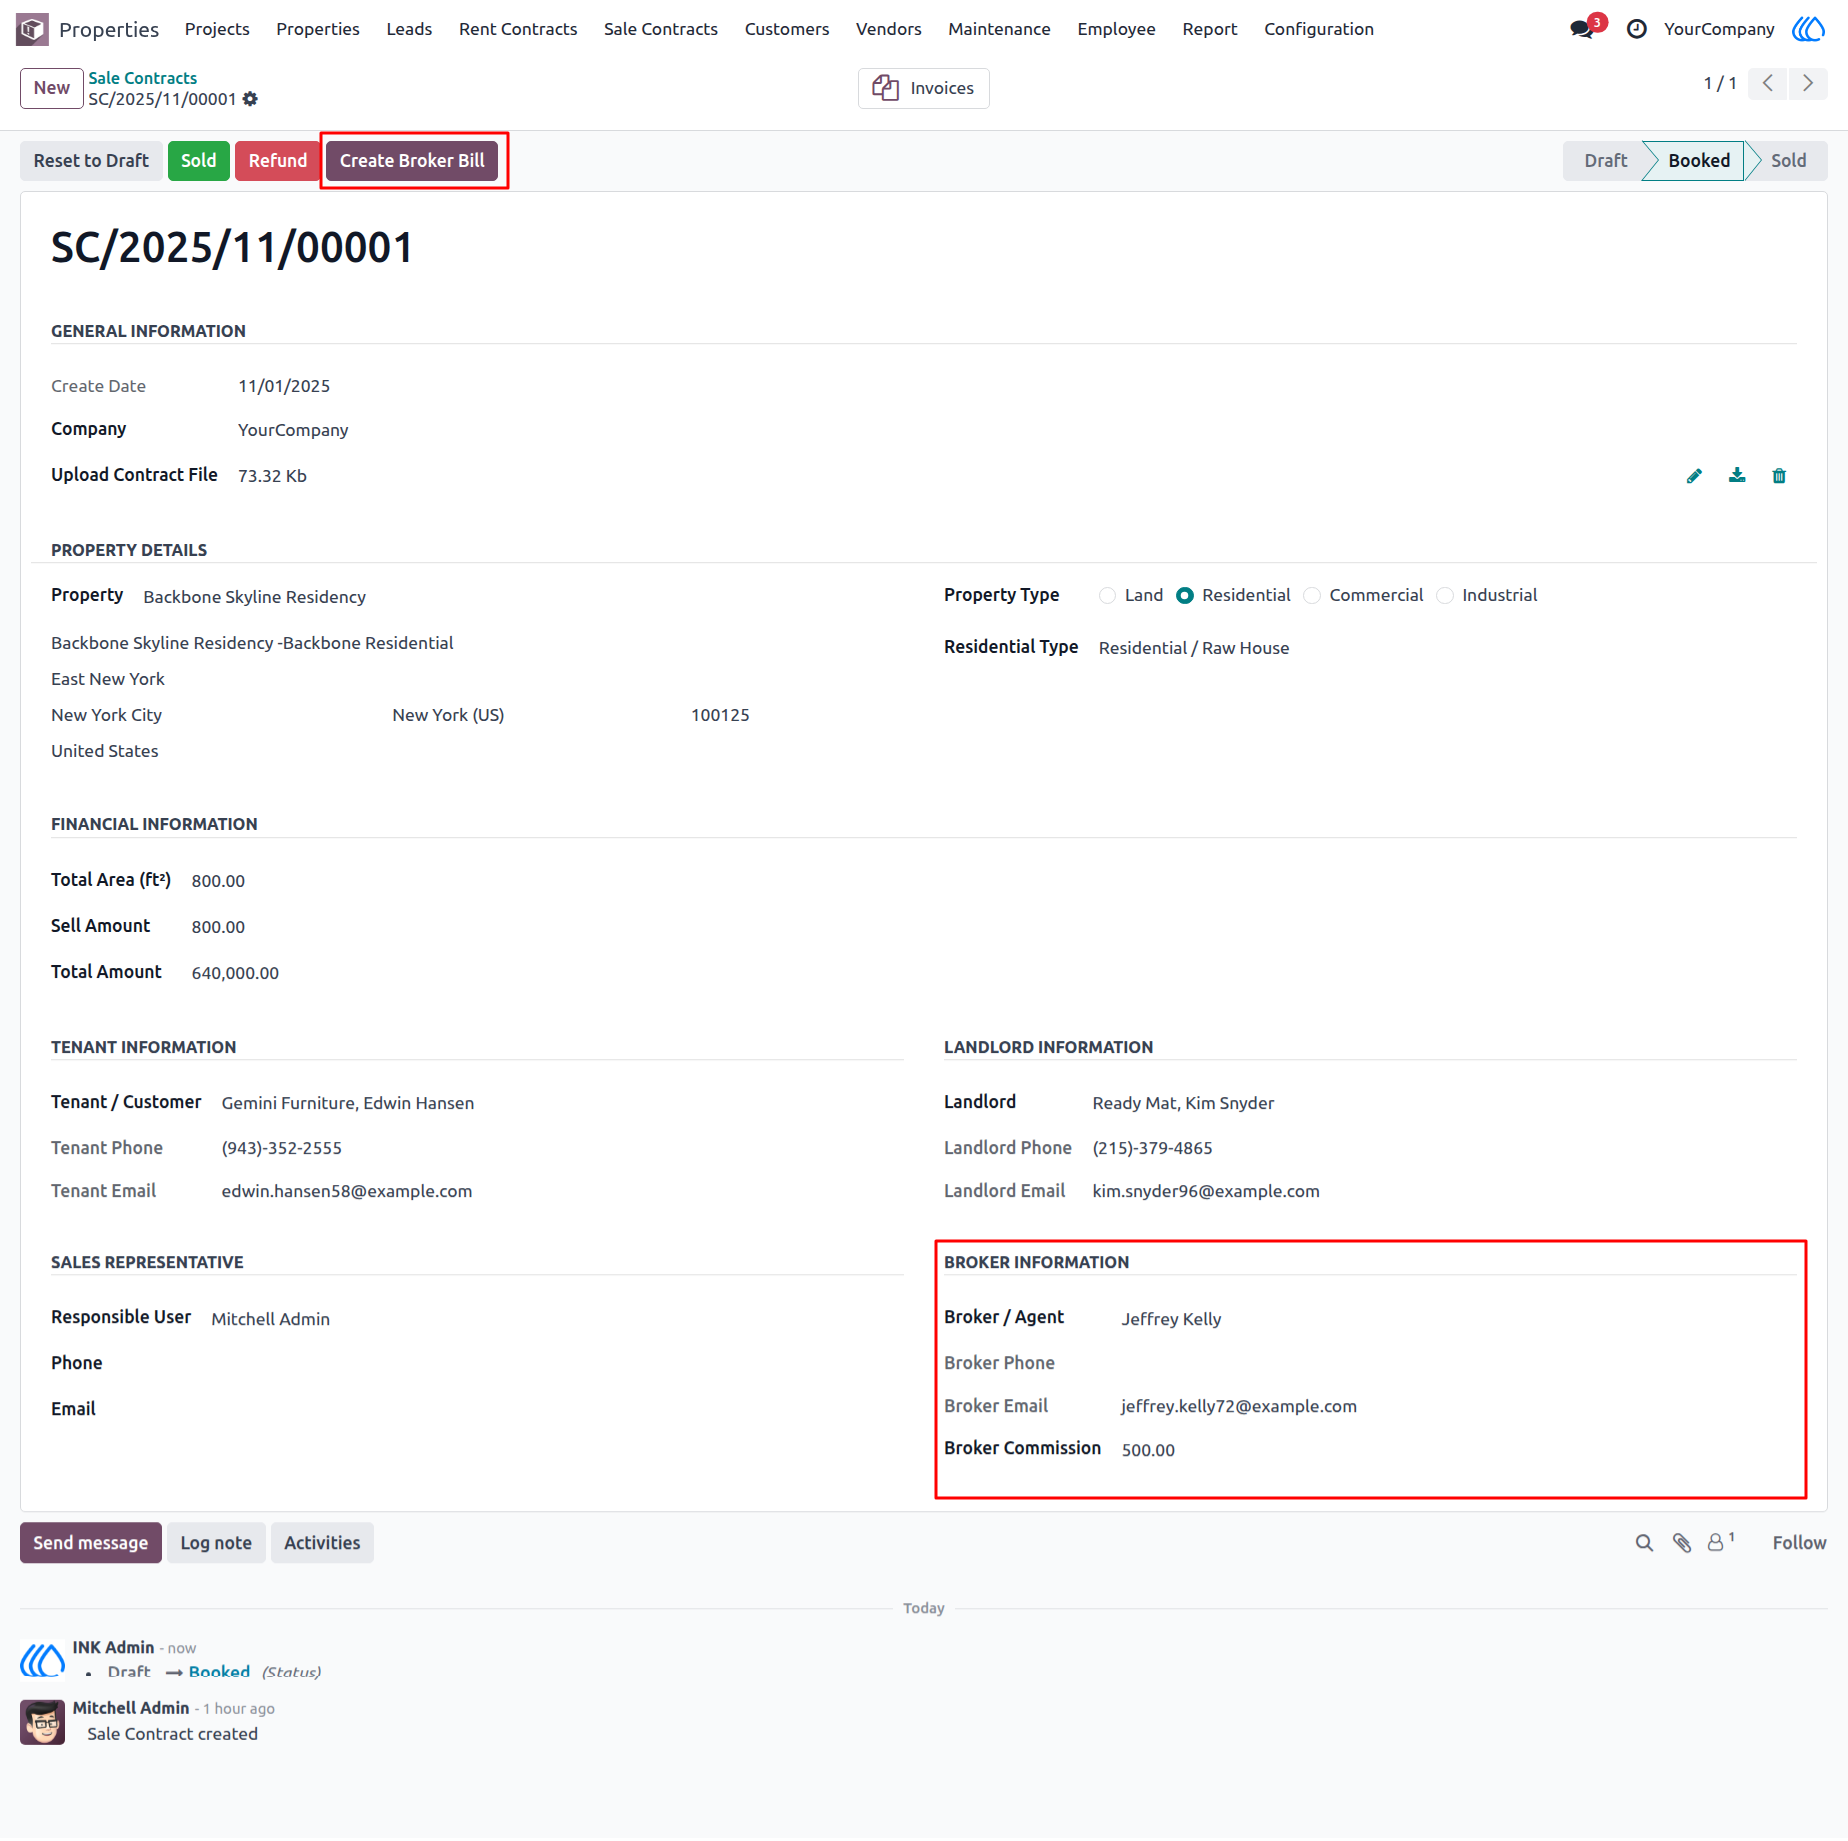Go back to Sale Contracts breadcrumb
This screenshot has width=1848, height=1841.
click(x=142, y=78)
